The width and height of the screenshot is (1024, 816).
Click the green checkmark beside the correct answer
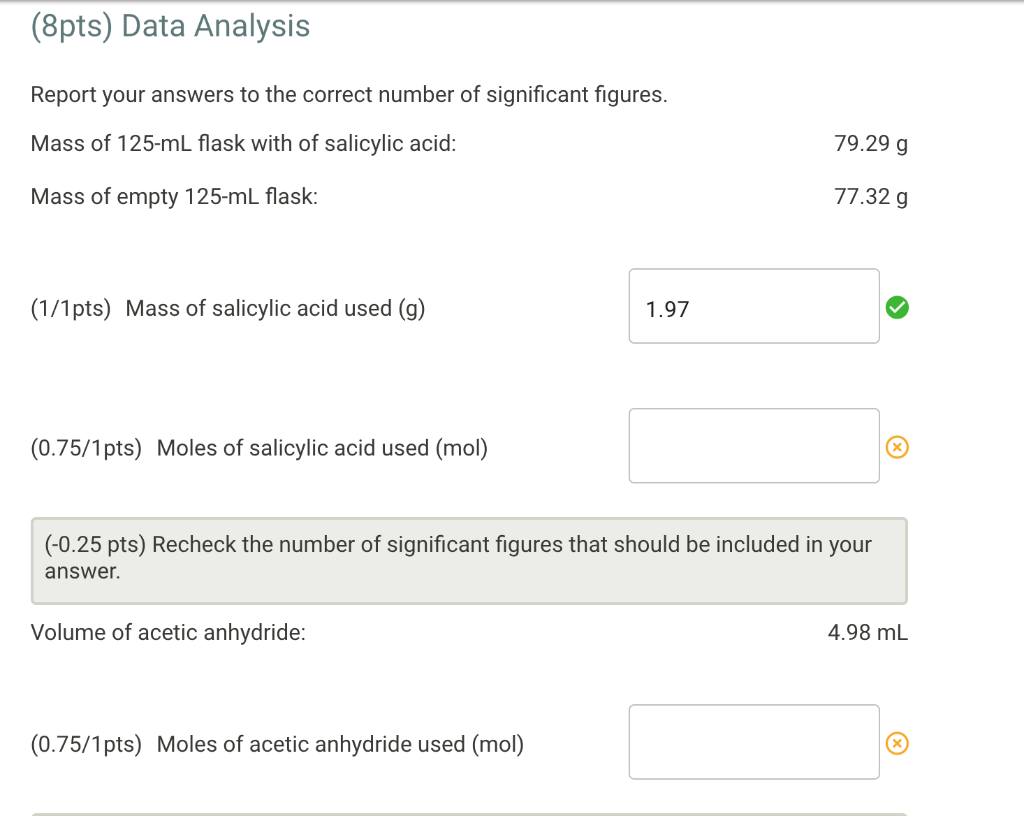[x=897, y=308]
